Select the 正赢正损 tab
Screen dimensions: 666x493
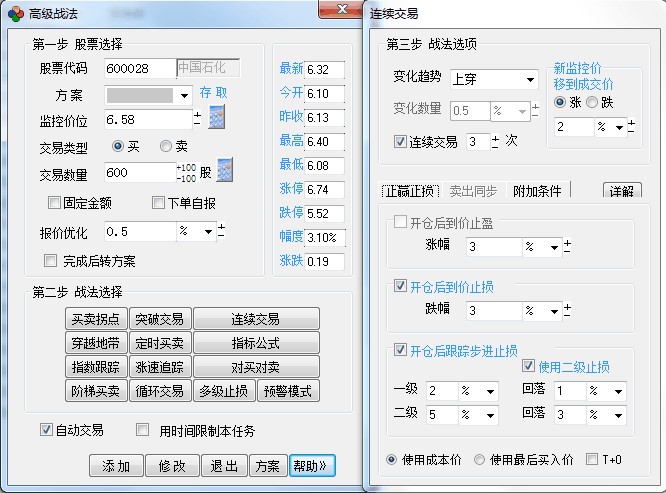[410, 190]
